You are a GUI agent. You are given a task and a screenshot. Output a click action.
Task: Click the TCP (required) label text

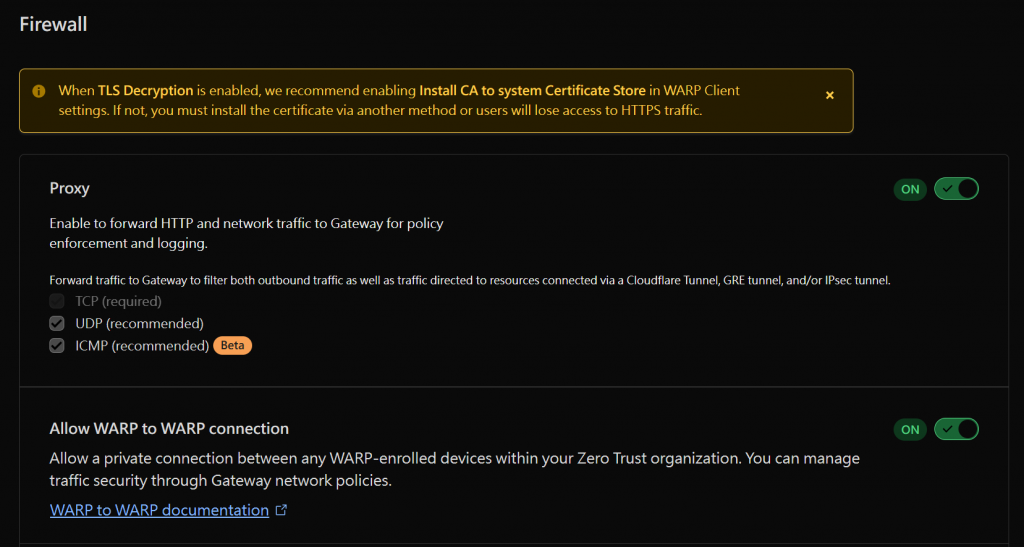118,301
